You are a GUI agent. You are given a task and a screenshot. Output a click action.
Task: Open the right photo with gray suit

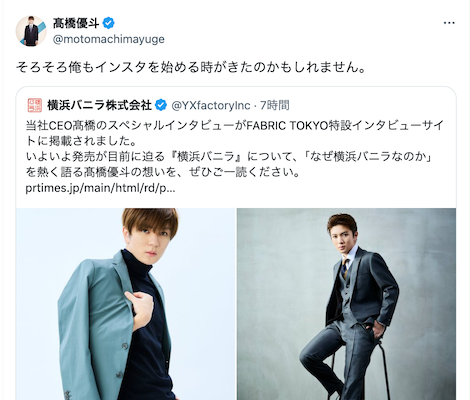pyautogui.click(x=346, y=304)
